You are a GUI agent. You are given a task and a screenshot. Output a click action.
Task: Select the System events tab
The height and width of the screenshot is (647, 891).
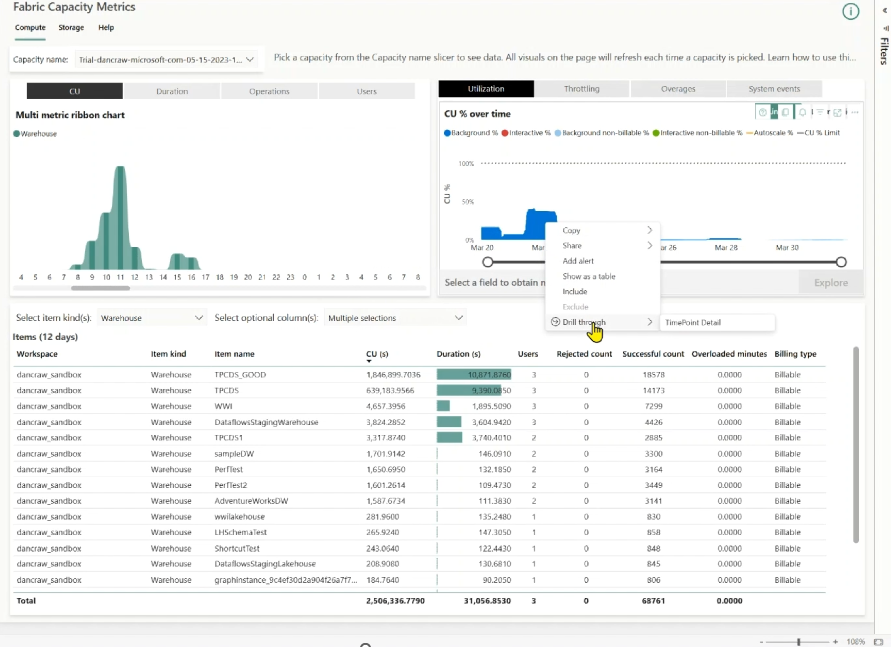coord(775,89)
